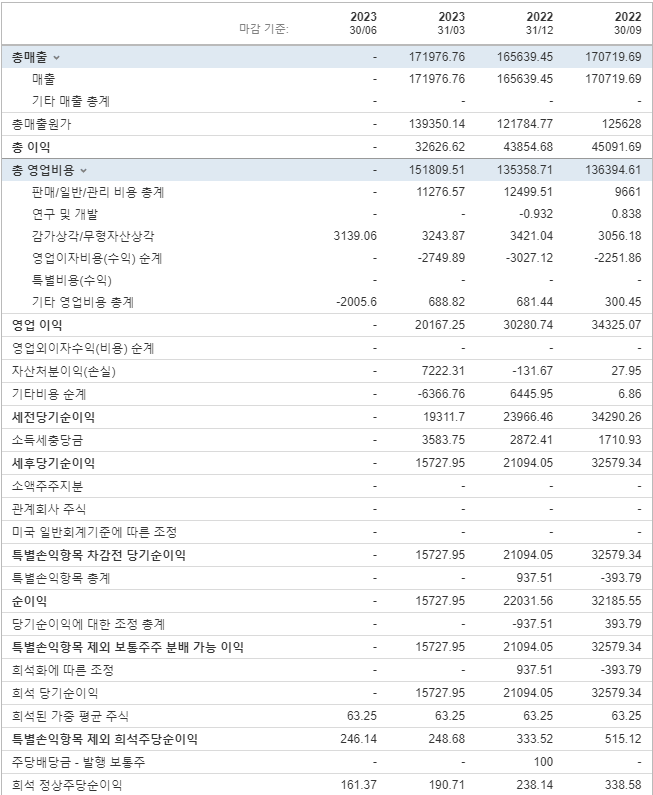Screen dimensions: 653x795
Task: Select 희석 정상주당순이익 value 338.58
Action: point(623,785)
